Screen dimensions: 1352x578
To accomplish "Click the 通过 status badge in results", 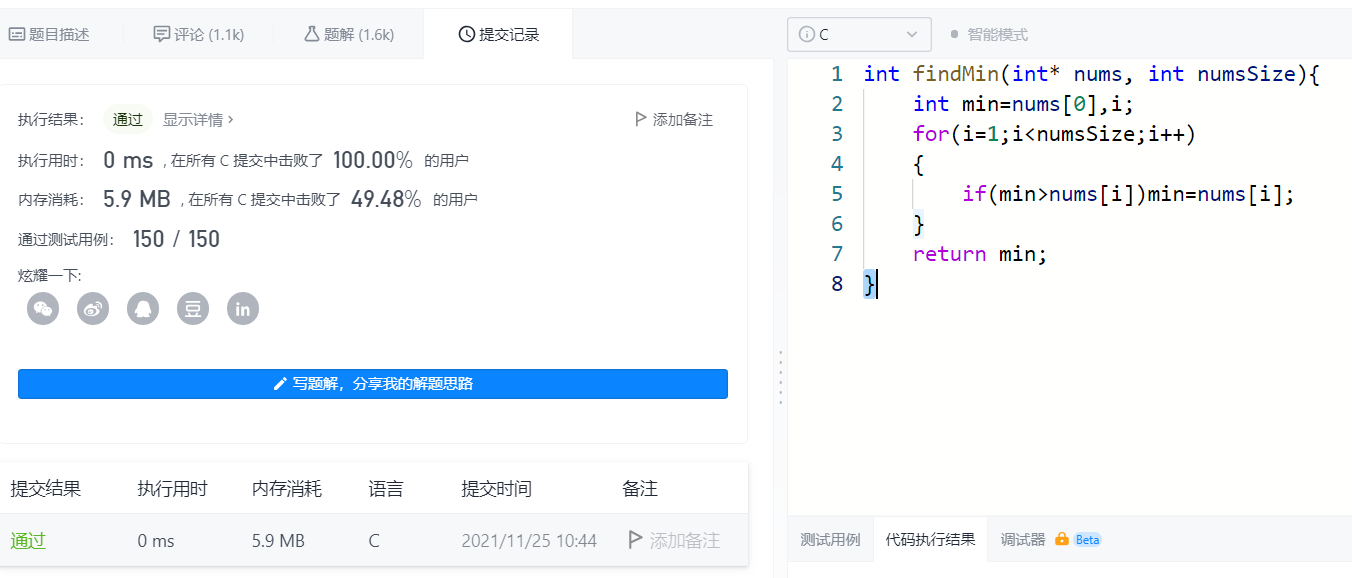I will (128, 119).
